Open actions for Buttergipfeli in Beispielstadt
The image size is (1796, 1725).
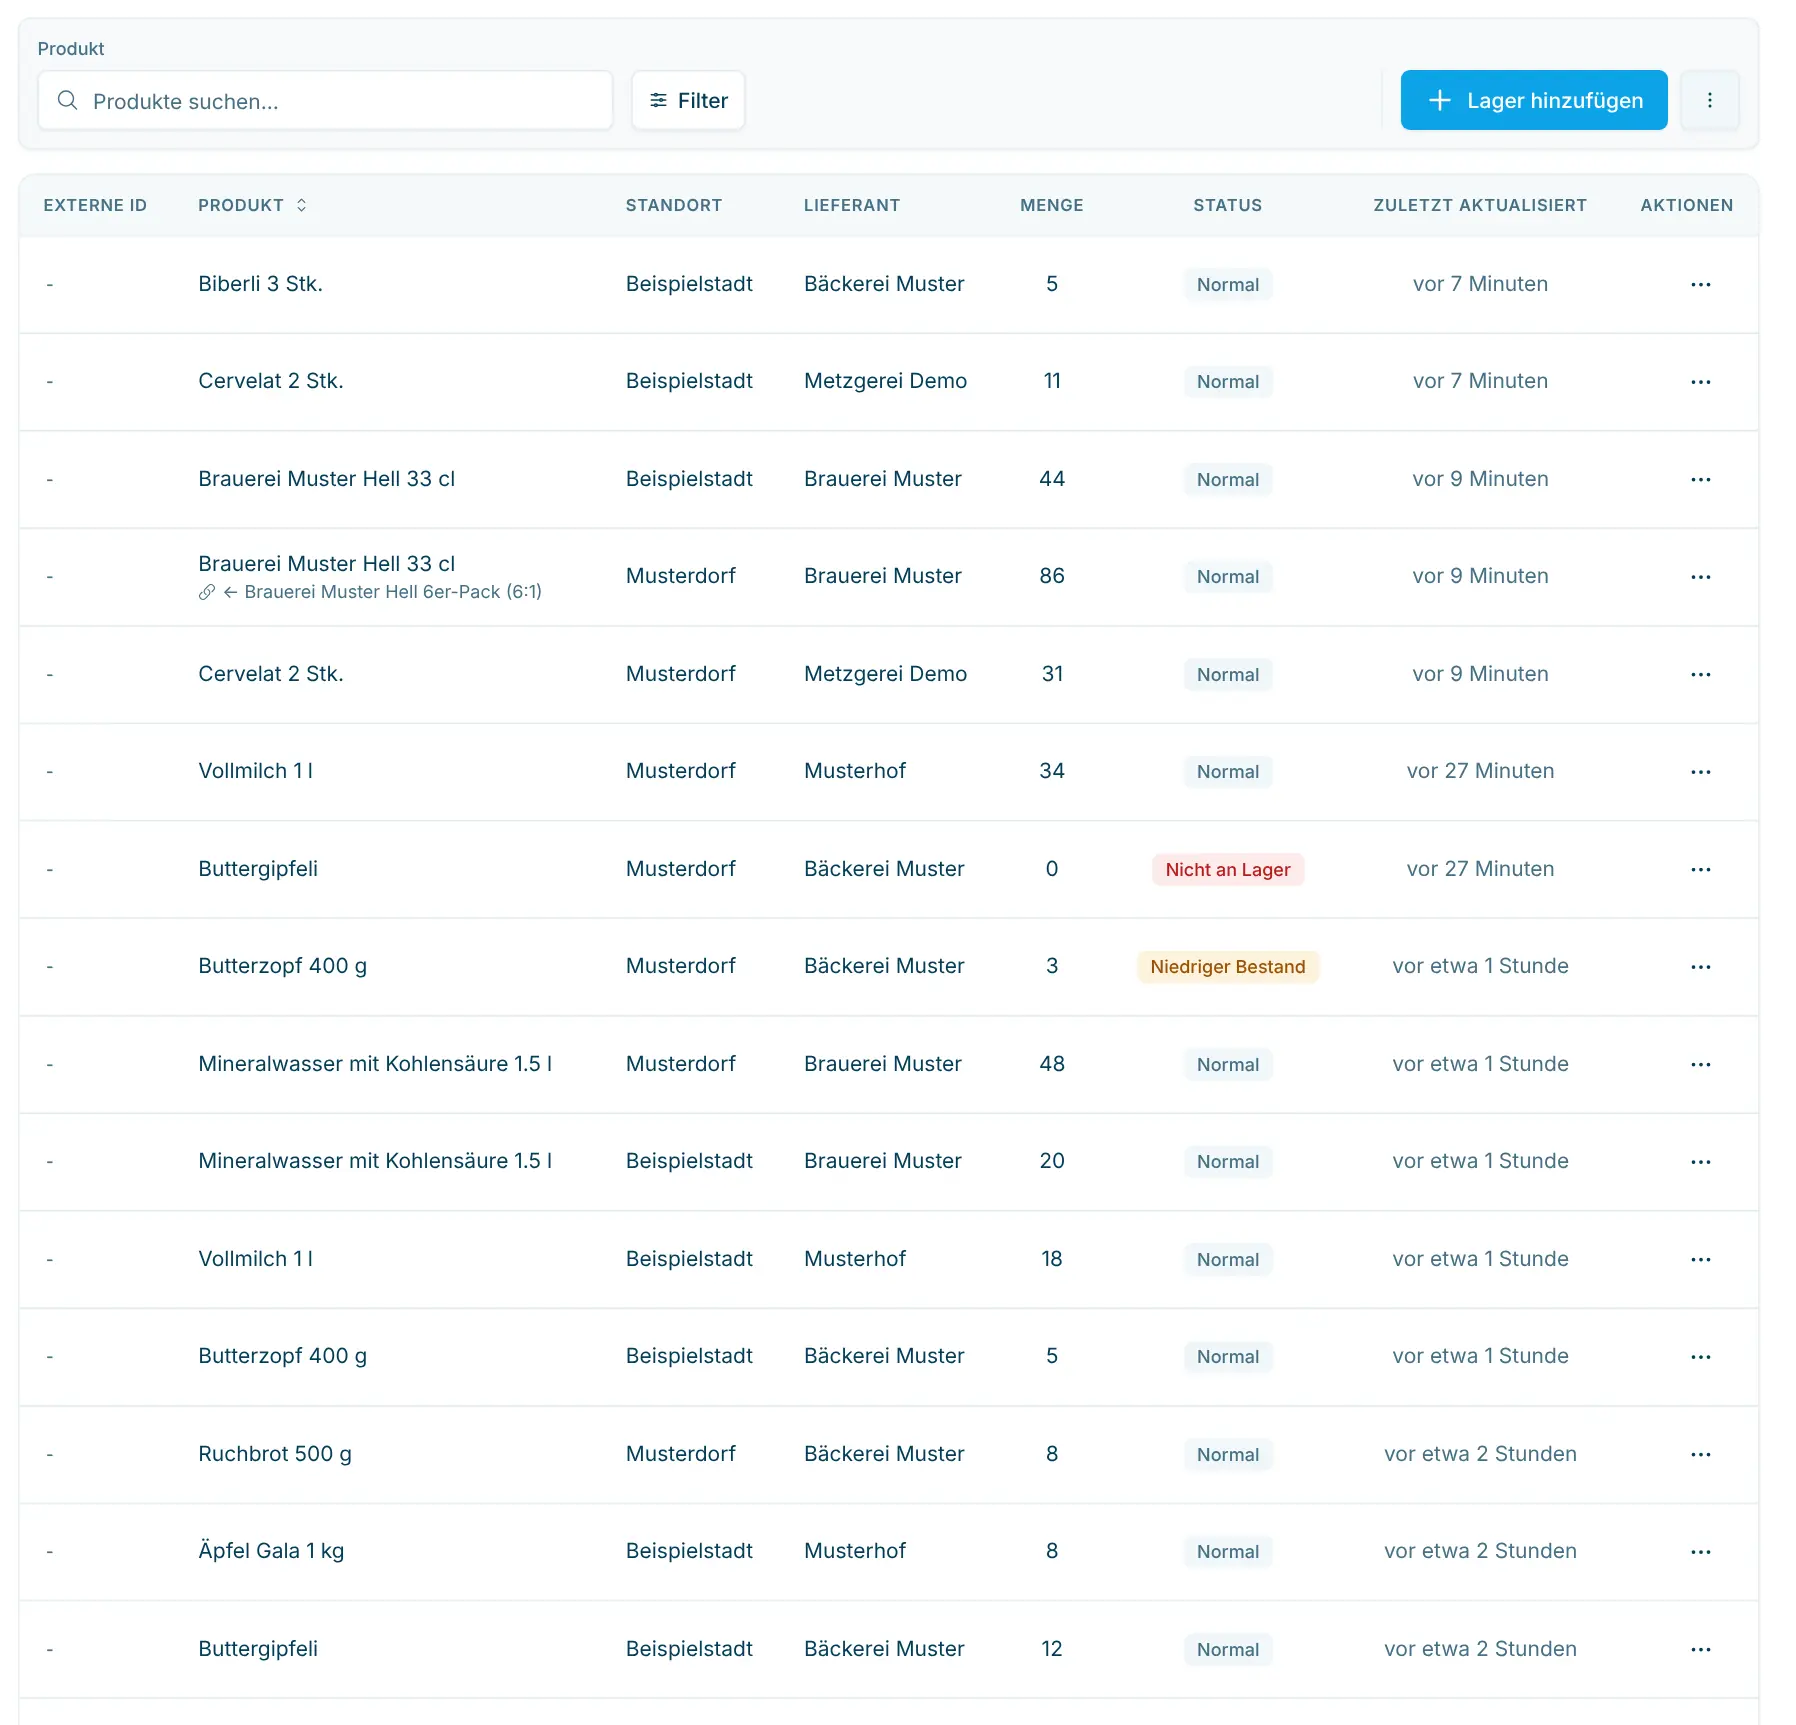[x=1701, y=1650]
